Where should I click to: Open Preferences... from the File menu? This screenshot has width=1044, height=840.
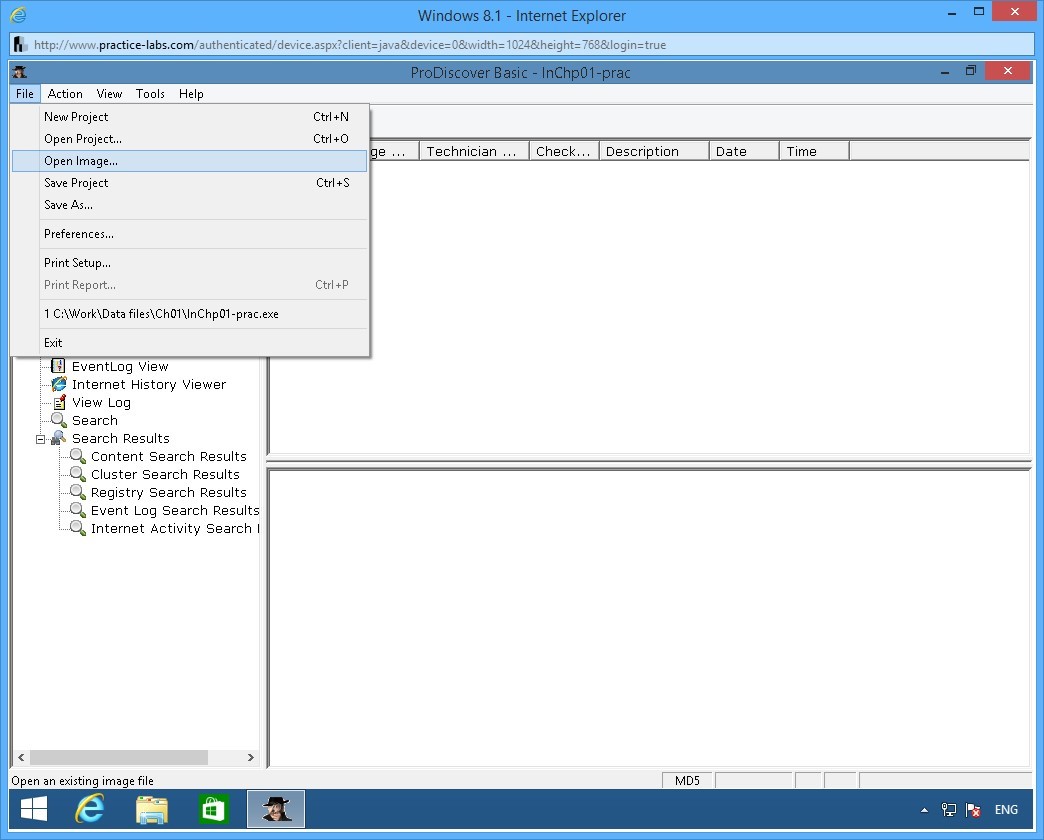190,234
